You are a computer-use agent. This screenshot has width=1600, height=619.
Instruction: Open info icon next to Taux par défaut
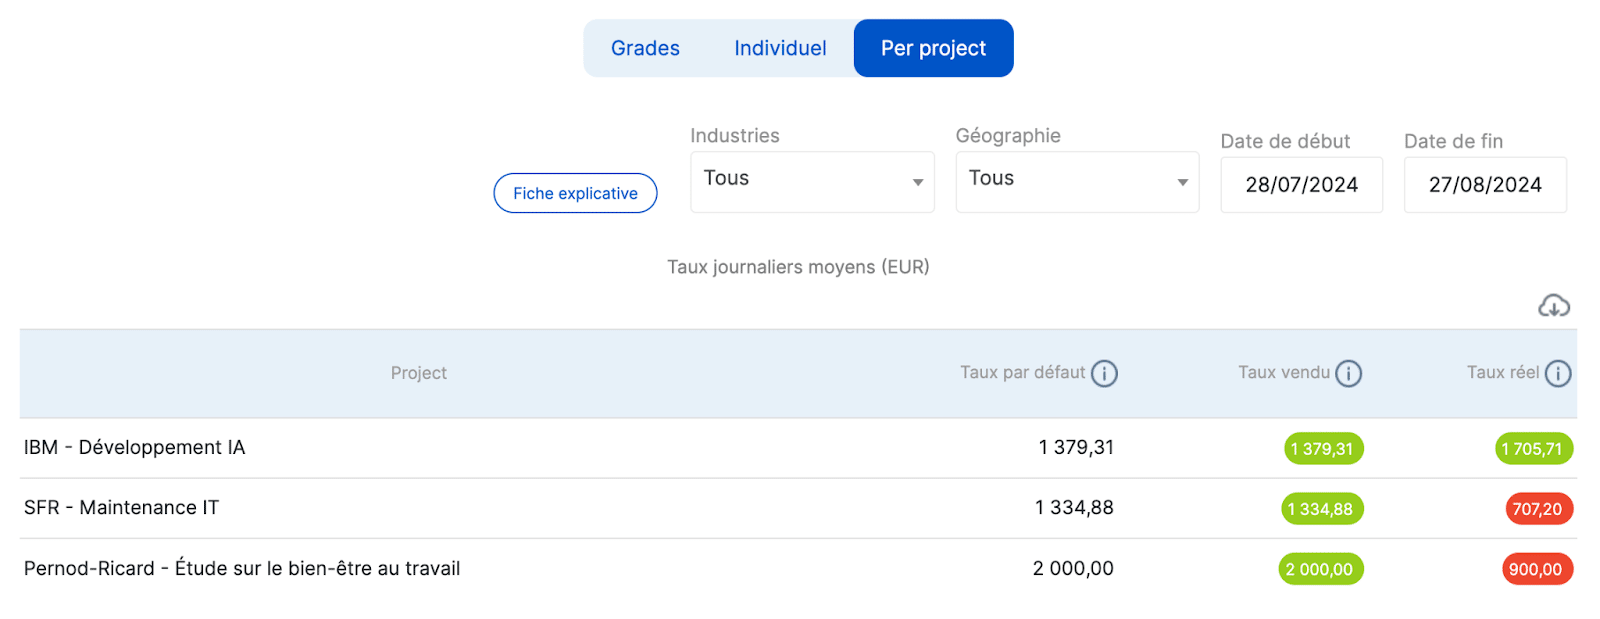(x=1104, y=373)
